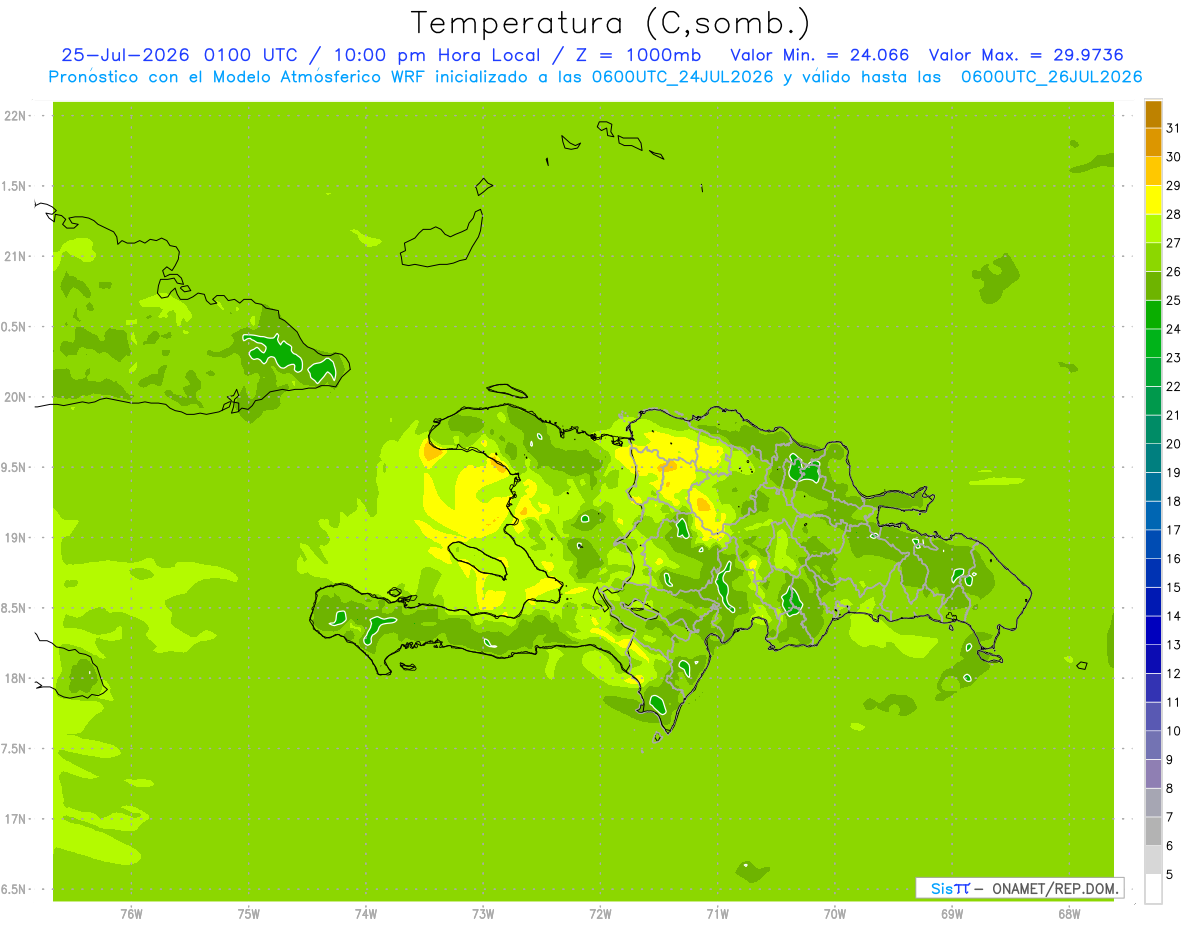The width and height of the screenshot is (1200, 927).
Task: Click the 19N latitude label
Action: click(16, 538)
